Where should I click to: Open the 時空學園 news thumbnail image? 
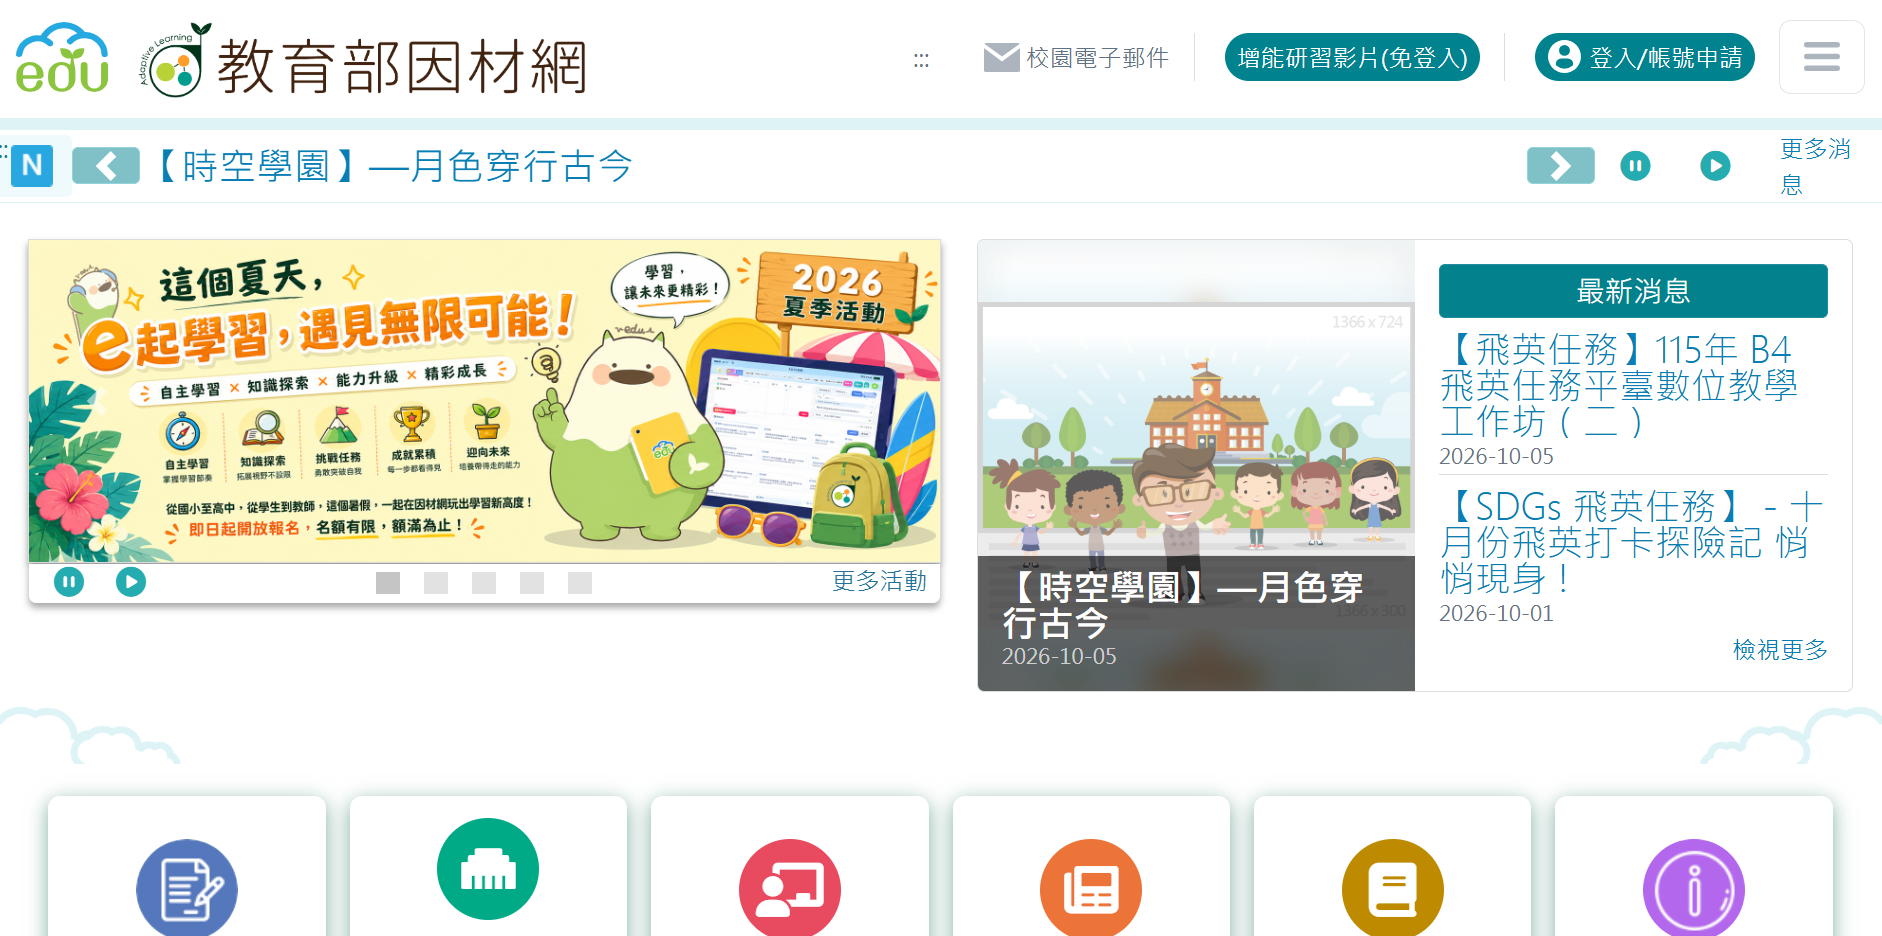pyautogui.click(x=1196, y=465)
